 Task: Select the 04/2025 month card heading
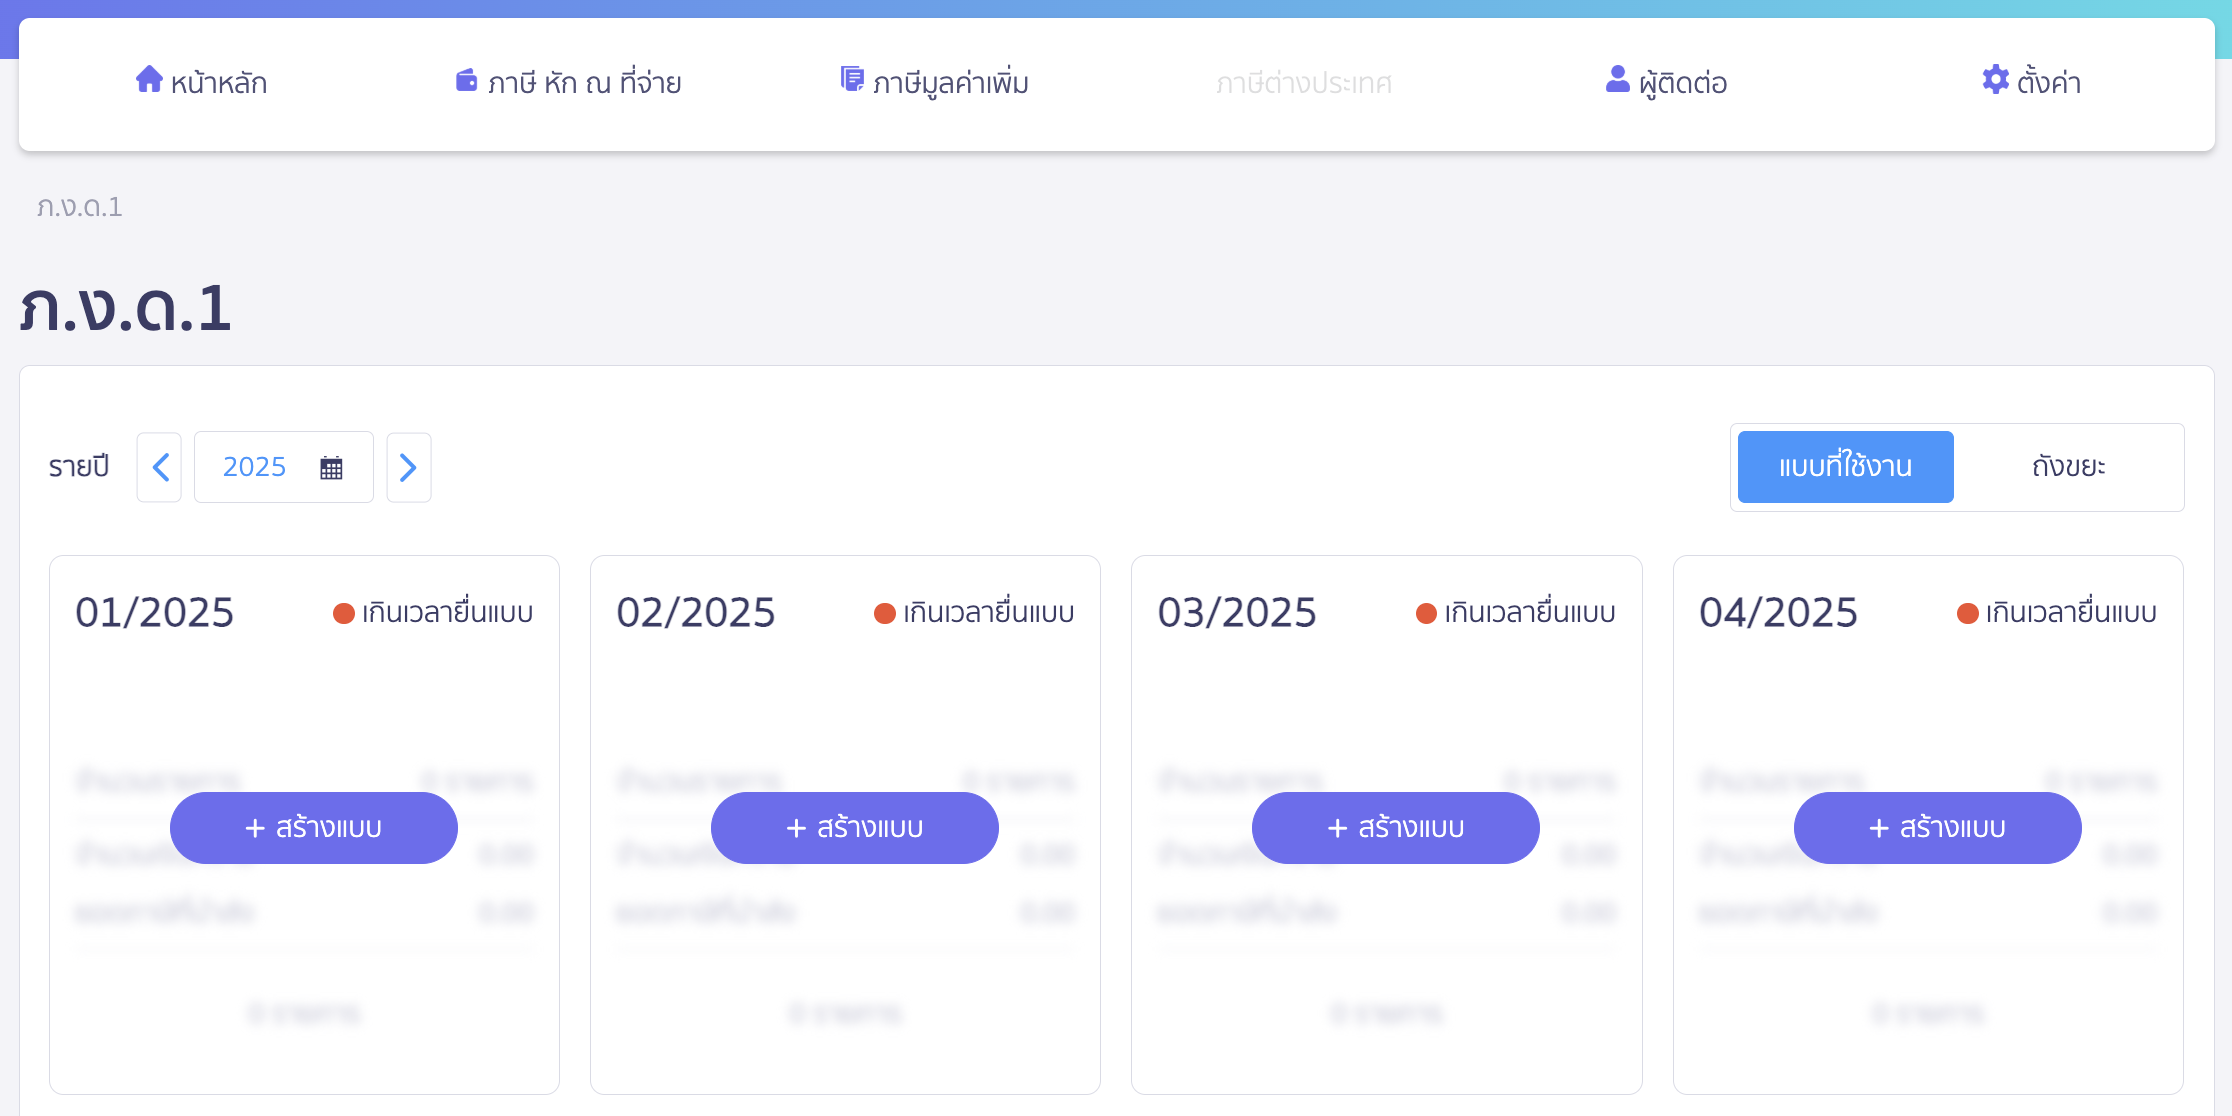coord(1778,612)
